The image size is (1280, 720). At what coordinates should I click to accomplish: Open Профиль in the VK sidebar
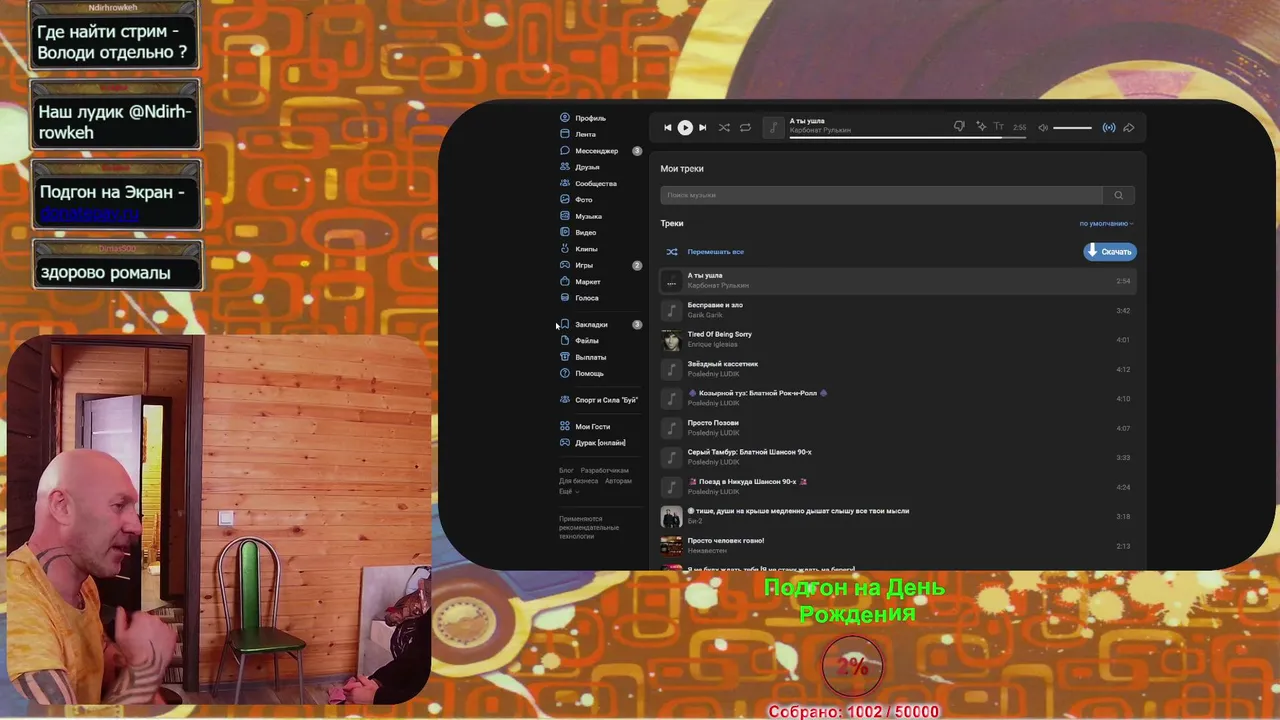coord(590,118)
